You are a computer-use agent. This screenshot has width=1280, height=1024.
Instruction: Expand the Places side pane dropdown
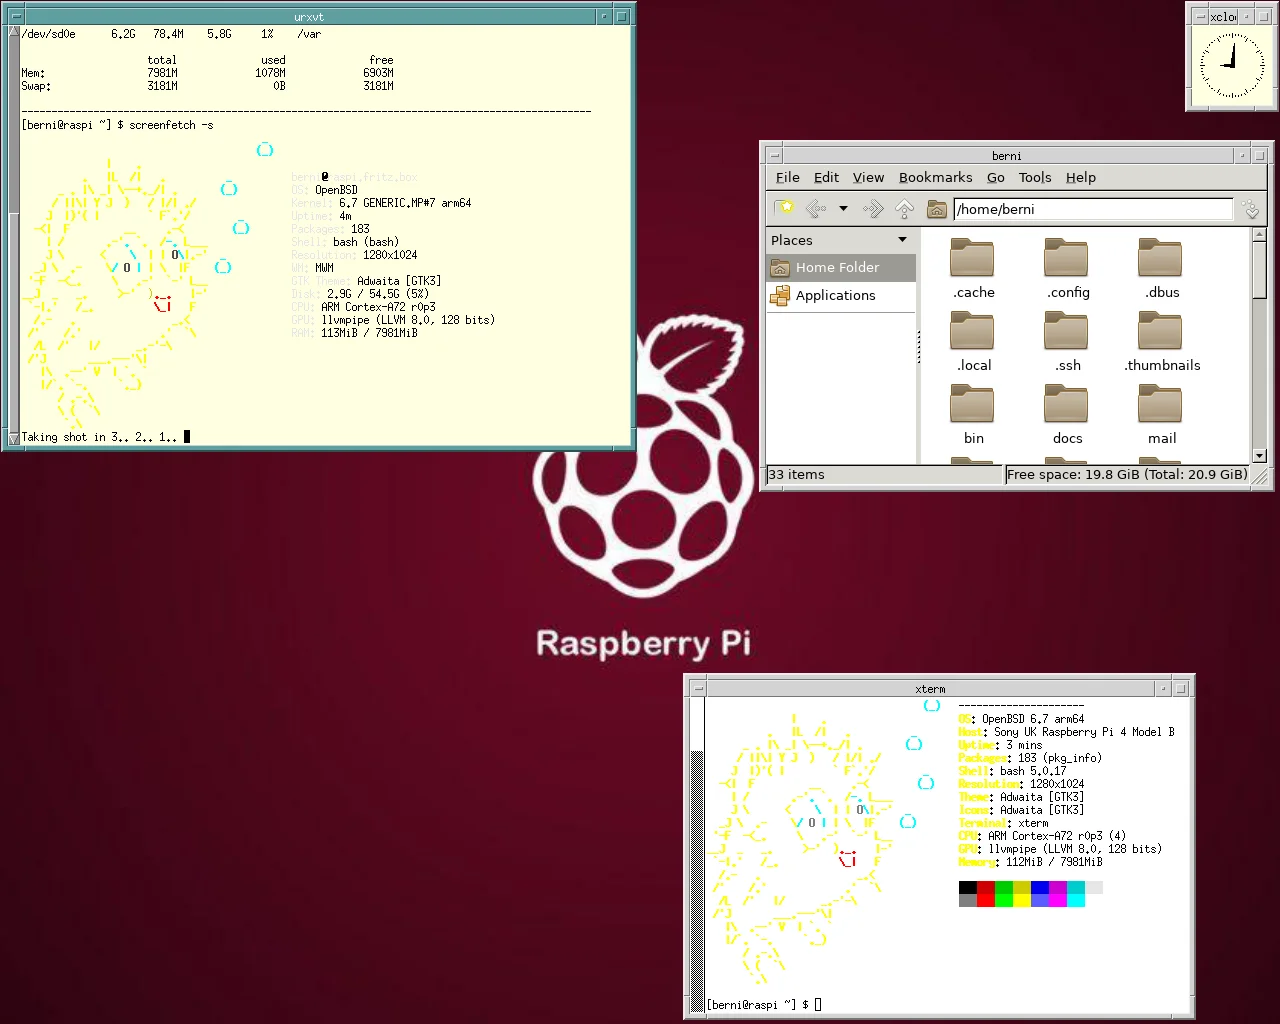pyautogui.click(x=902, y=240)
